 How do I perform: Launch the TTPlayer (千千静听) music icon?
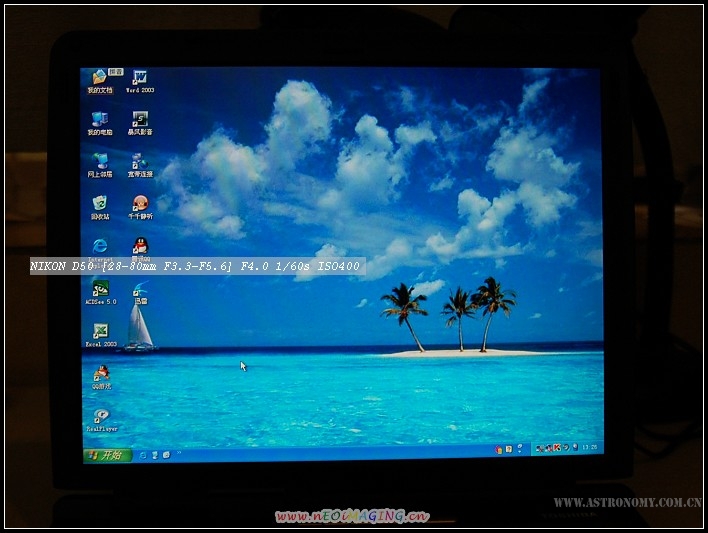point(140,204)
